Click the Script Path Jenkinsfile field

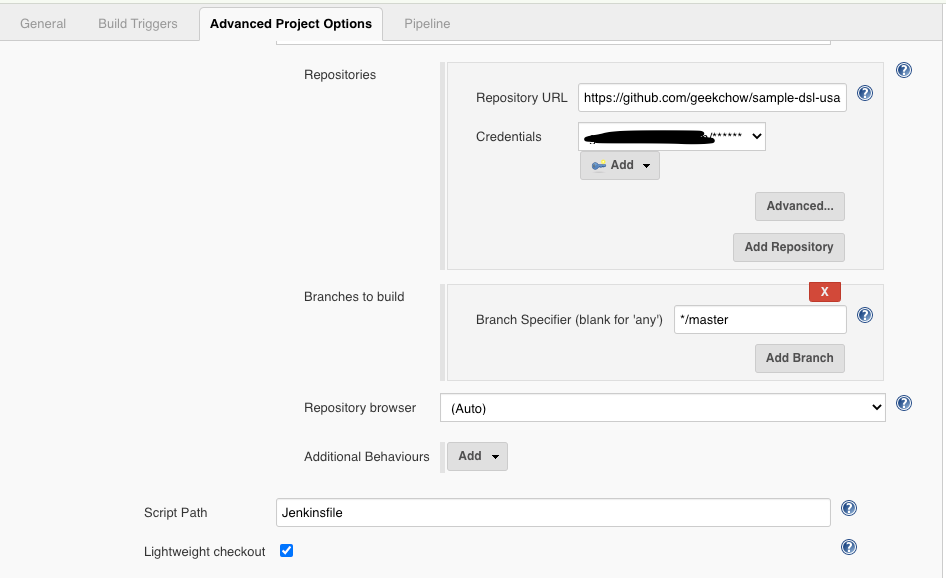pyautogui.click(x=553, y=512)
